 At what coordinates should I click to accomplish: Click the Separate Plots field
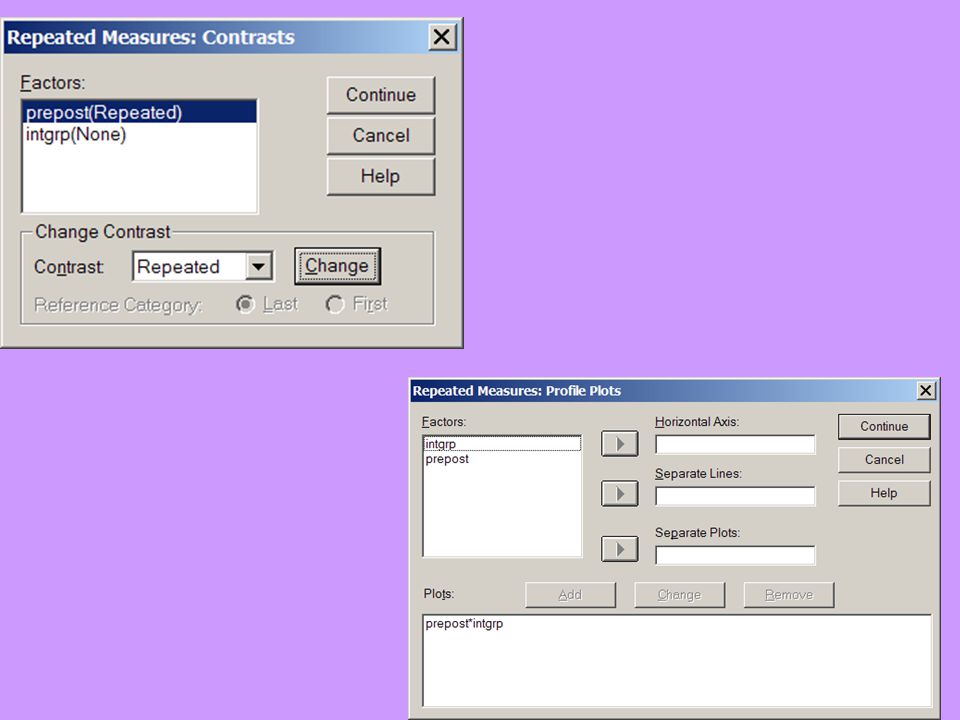coord(735,555)
